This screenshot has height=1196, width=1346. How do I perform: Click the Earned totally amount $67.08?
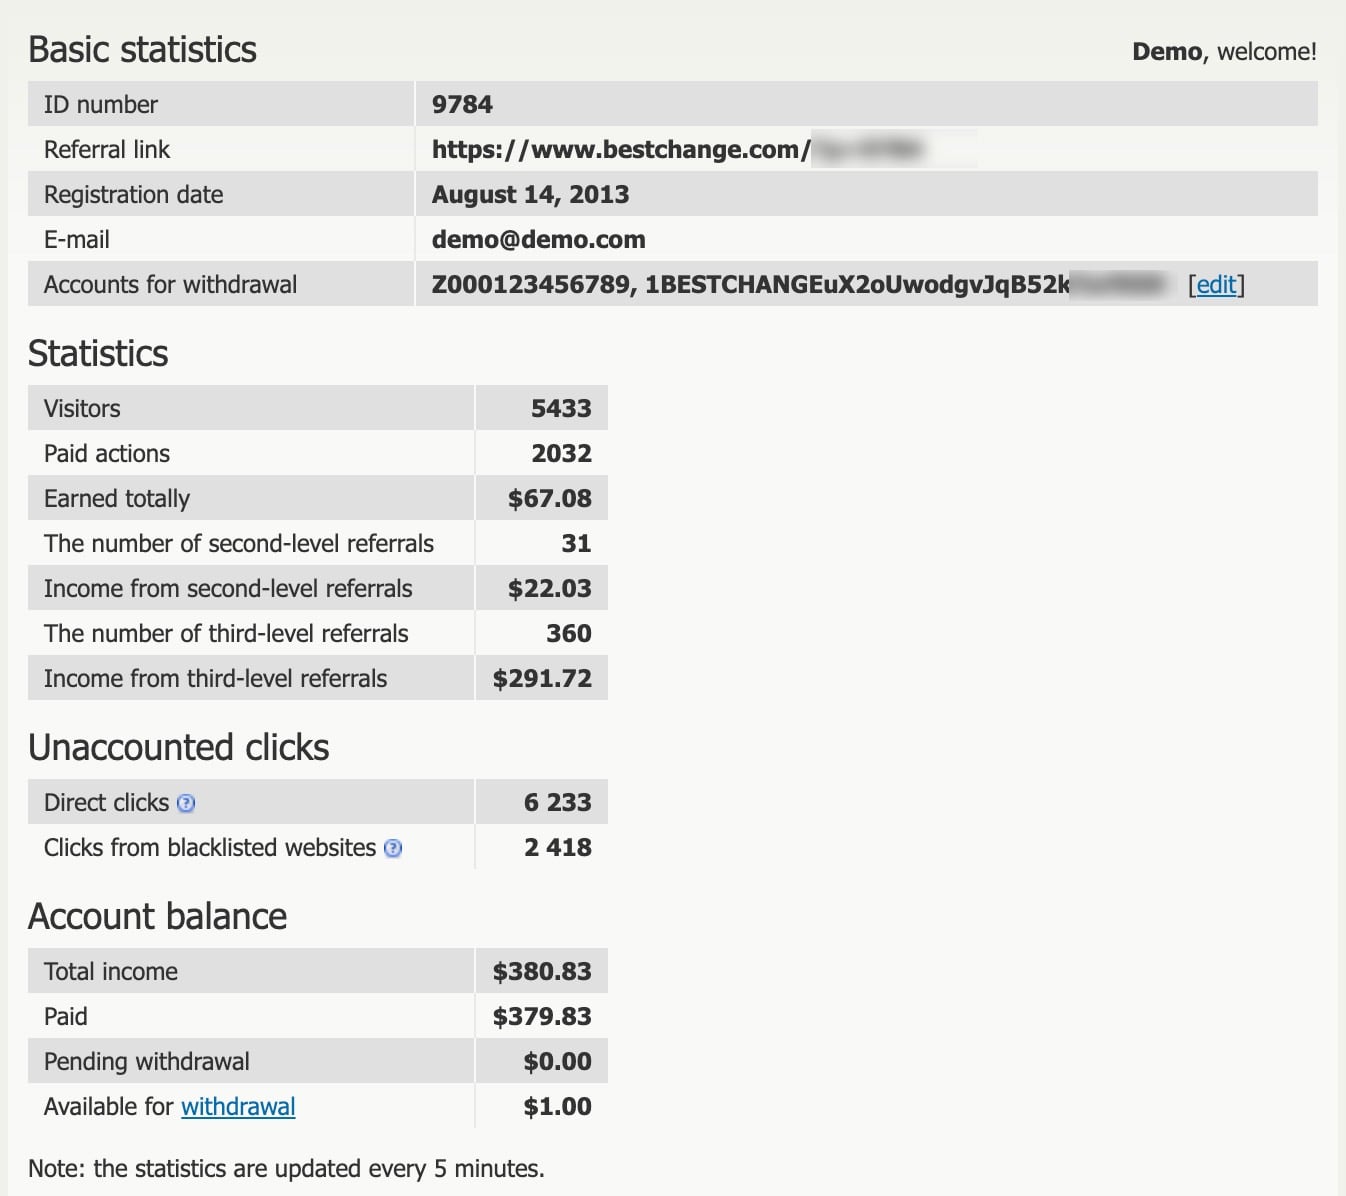[549, 499]
